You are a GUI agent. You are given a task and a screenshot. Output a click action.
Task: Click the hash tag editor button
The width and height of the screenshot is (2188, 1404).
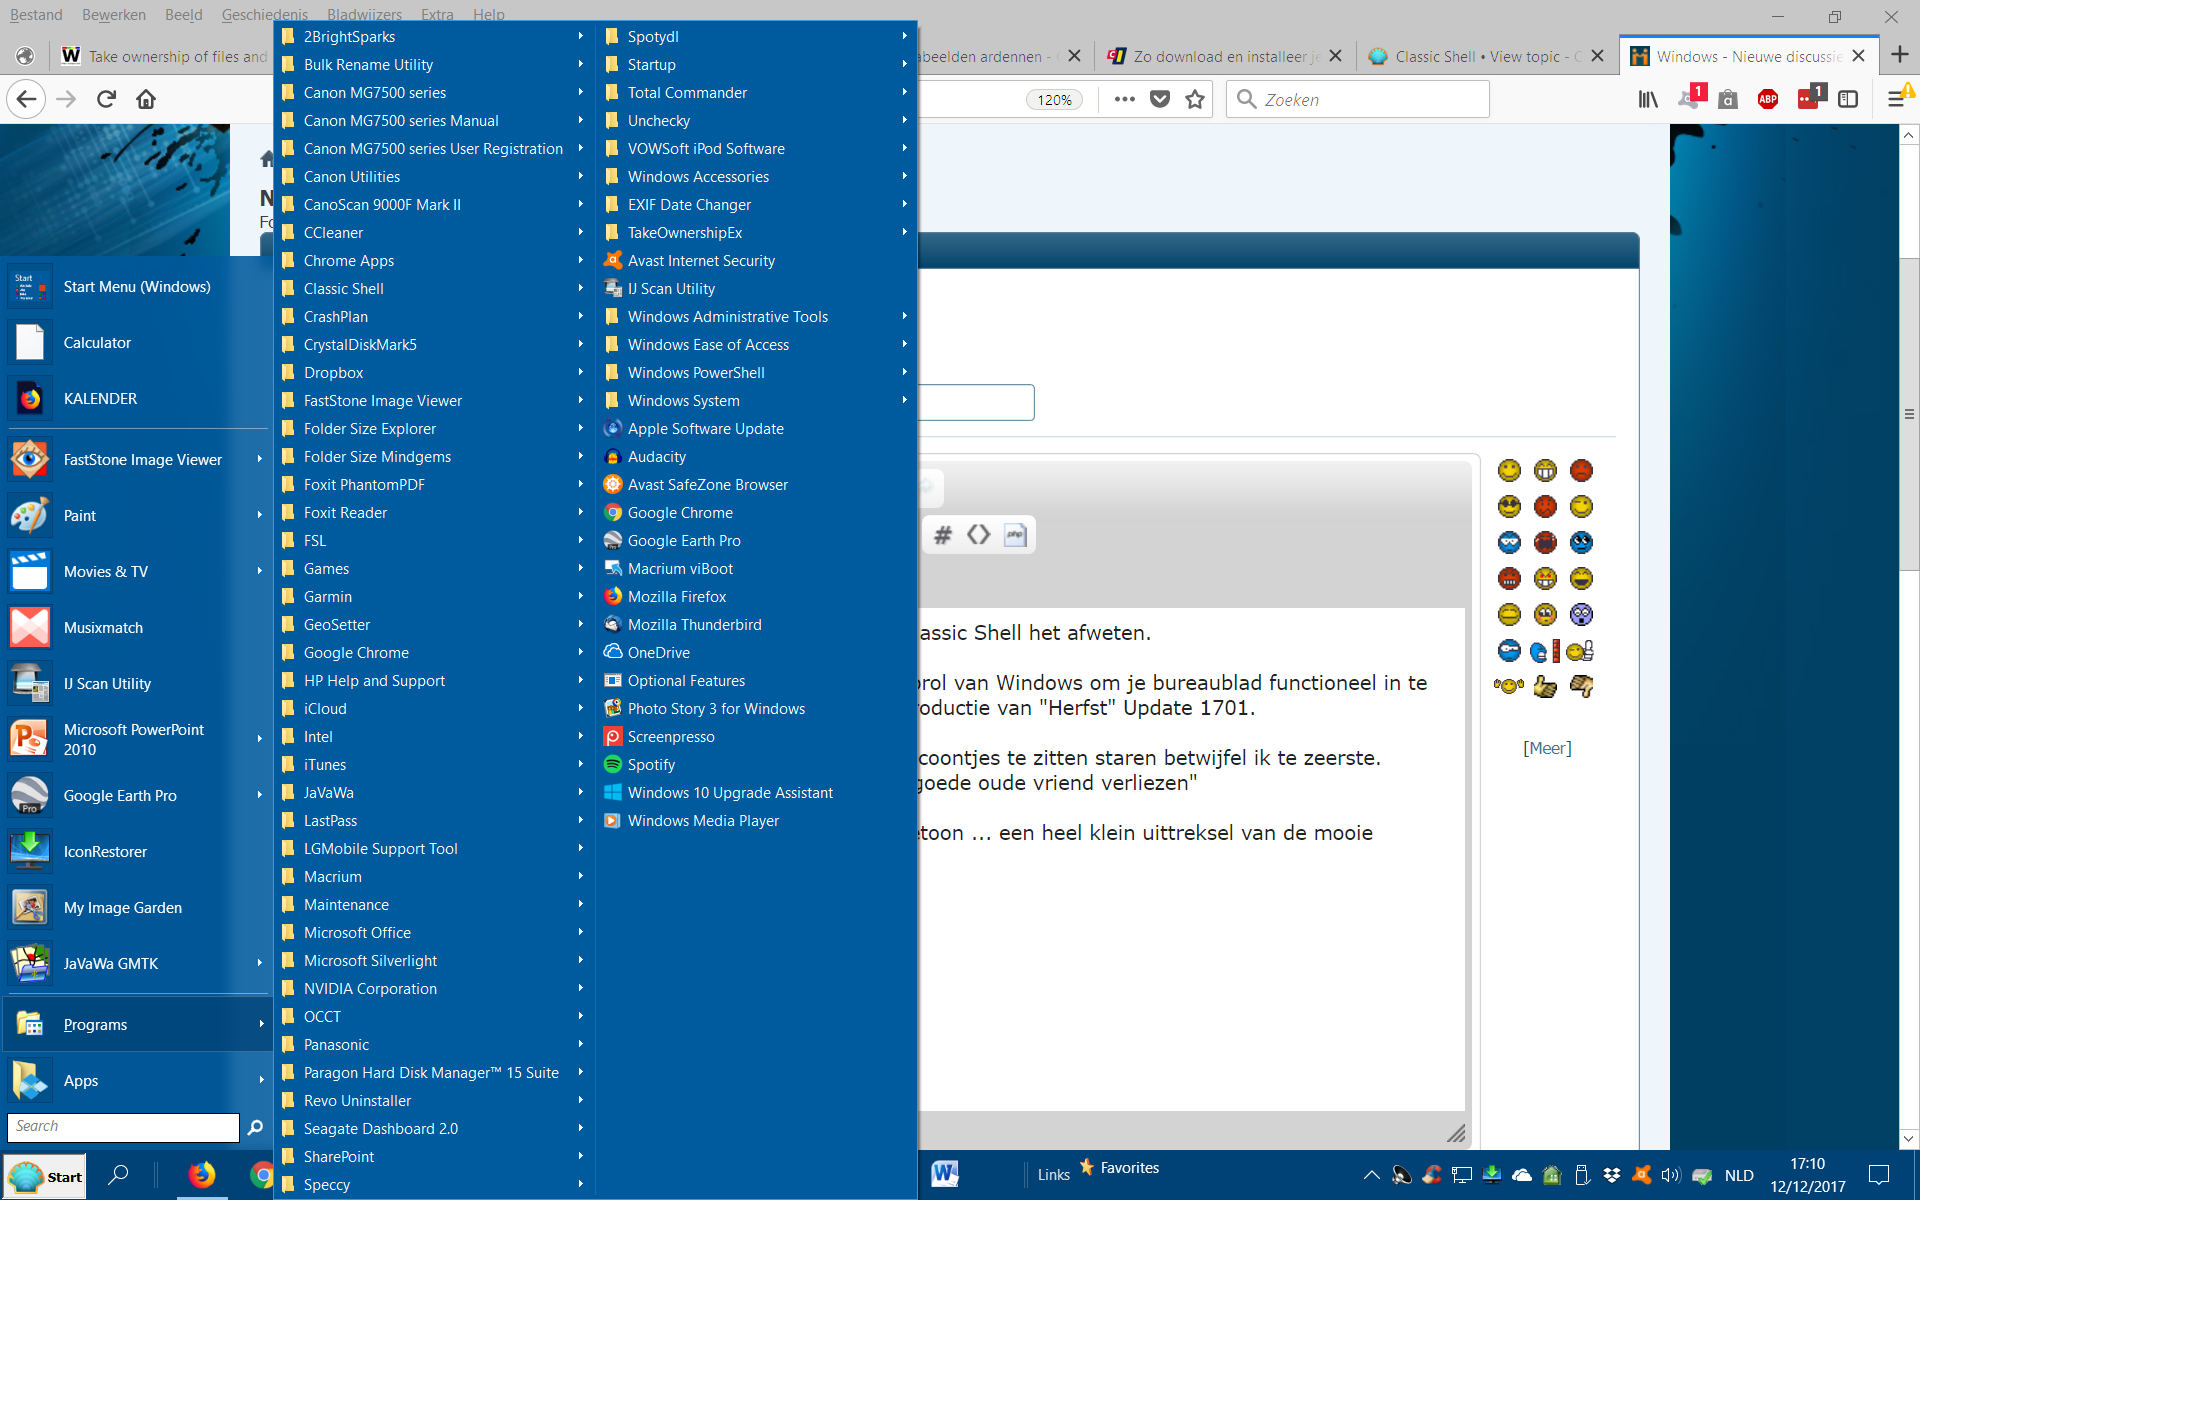tap(942, 535)
